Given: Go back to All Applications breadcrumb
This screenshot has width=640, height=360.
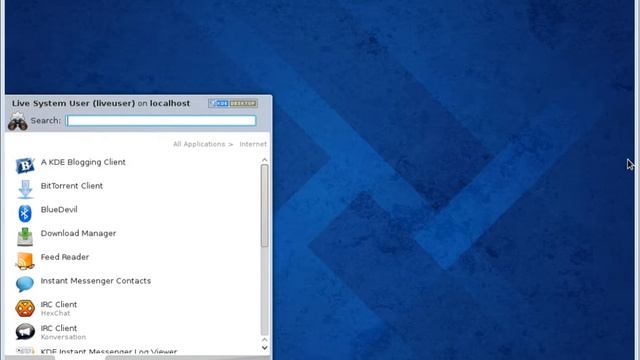Looking at the screenshot, I should pyautogui.click(x=199, y=144).
